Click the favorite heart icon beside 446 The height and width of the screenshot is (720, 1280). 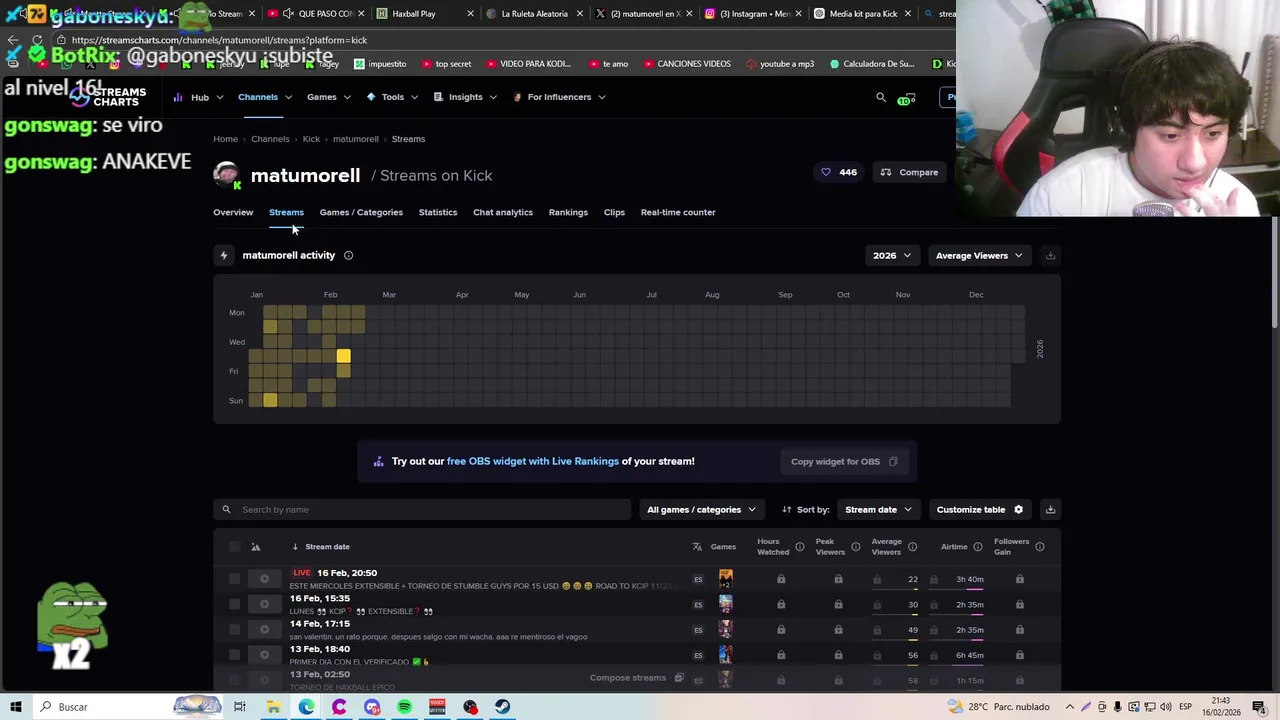coord(826,172)
